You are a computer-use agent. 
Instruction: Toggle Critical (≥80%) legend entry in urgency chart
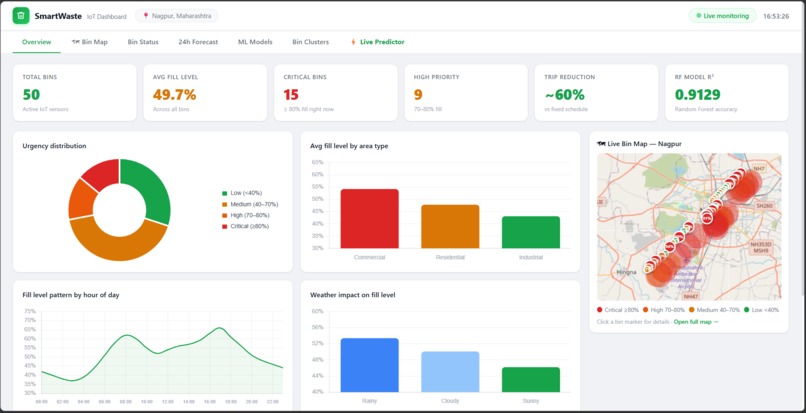point(245,226)
